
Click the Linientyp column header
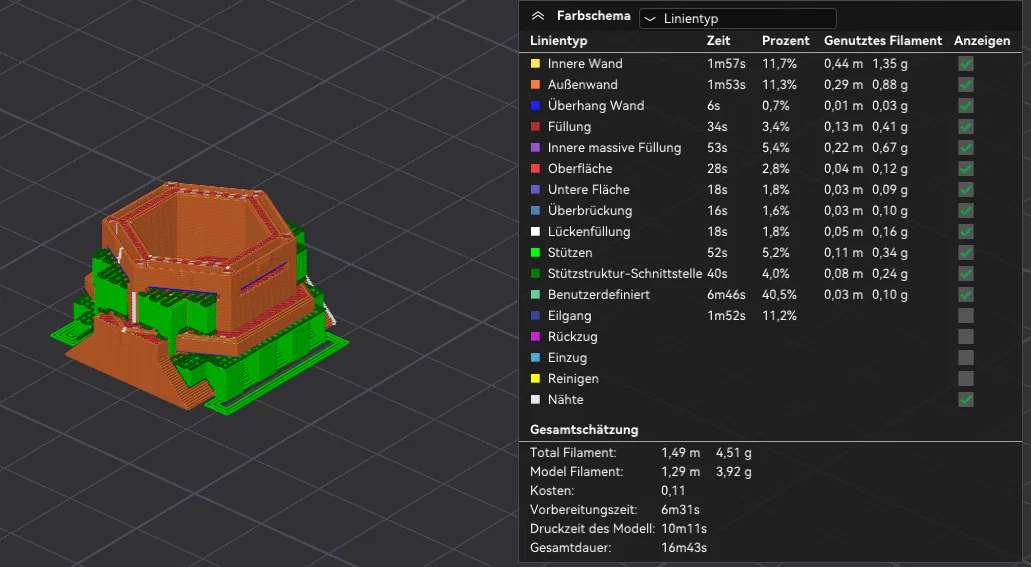pyautogui.click(x=559, y=41)
